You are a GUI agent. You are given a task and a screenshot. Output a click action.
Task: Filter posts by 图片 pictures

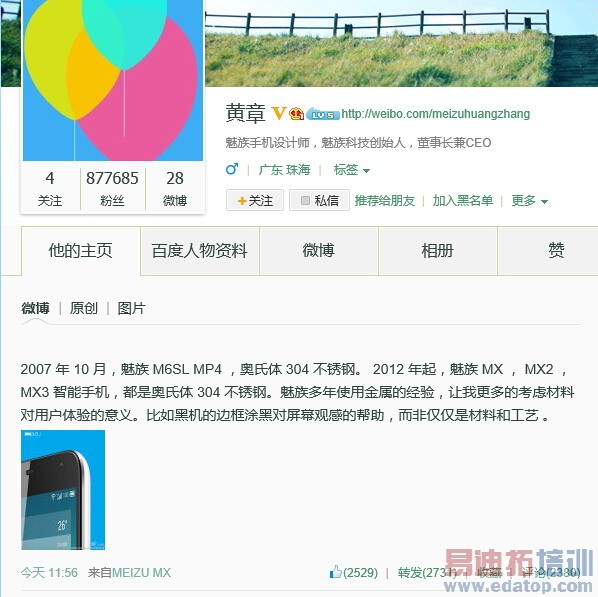132,308
